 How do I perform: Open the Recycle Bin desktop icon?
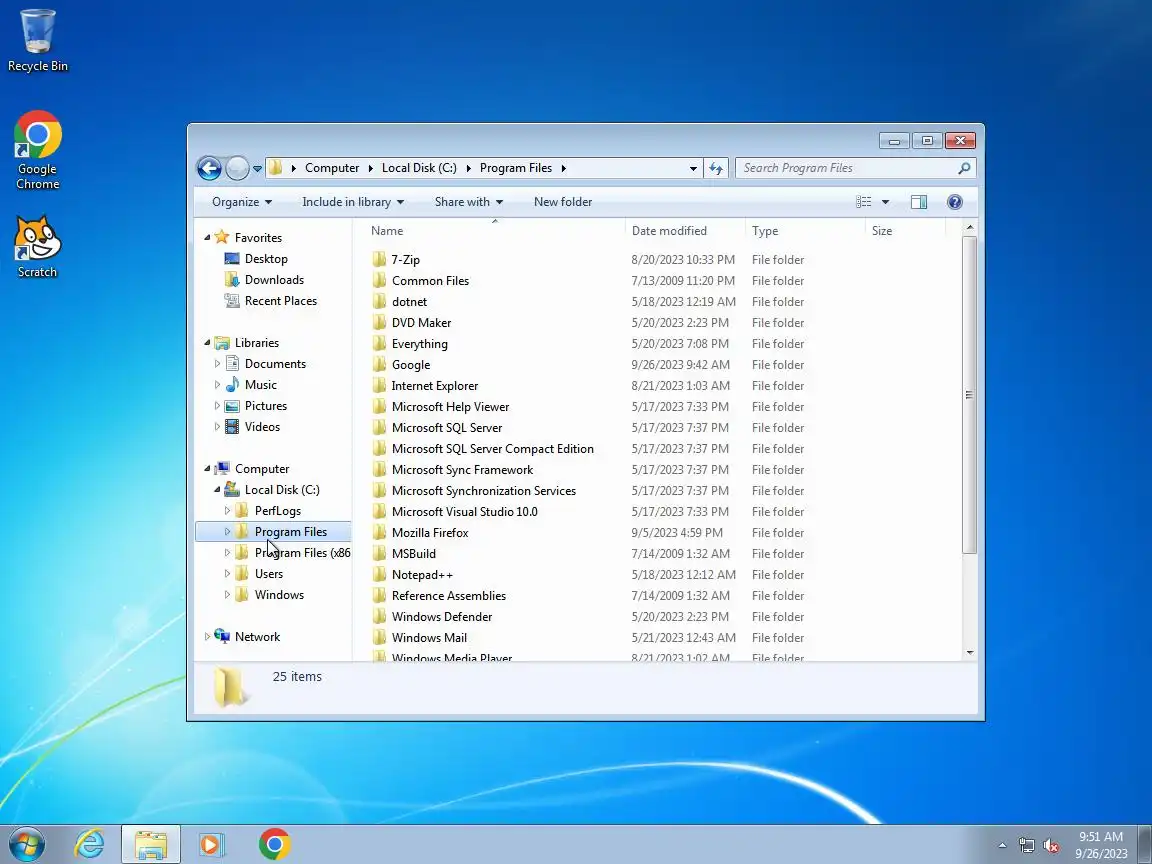[x=37, y=40]
